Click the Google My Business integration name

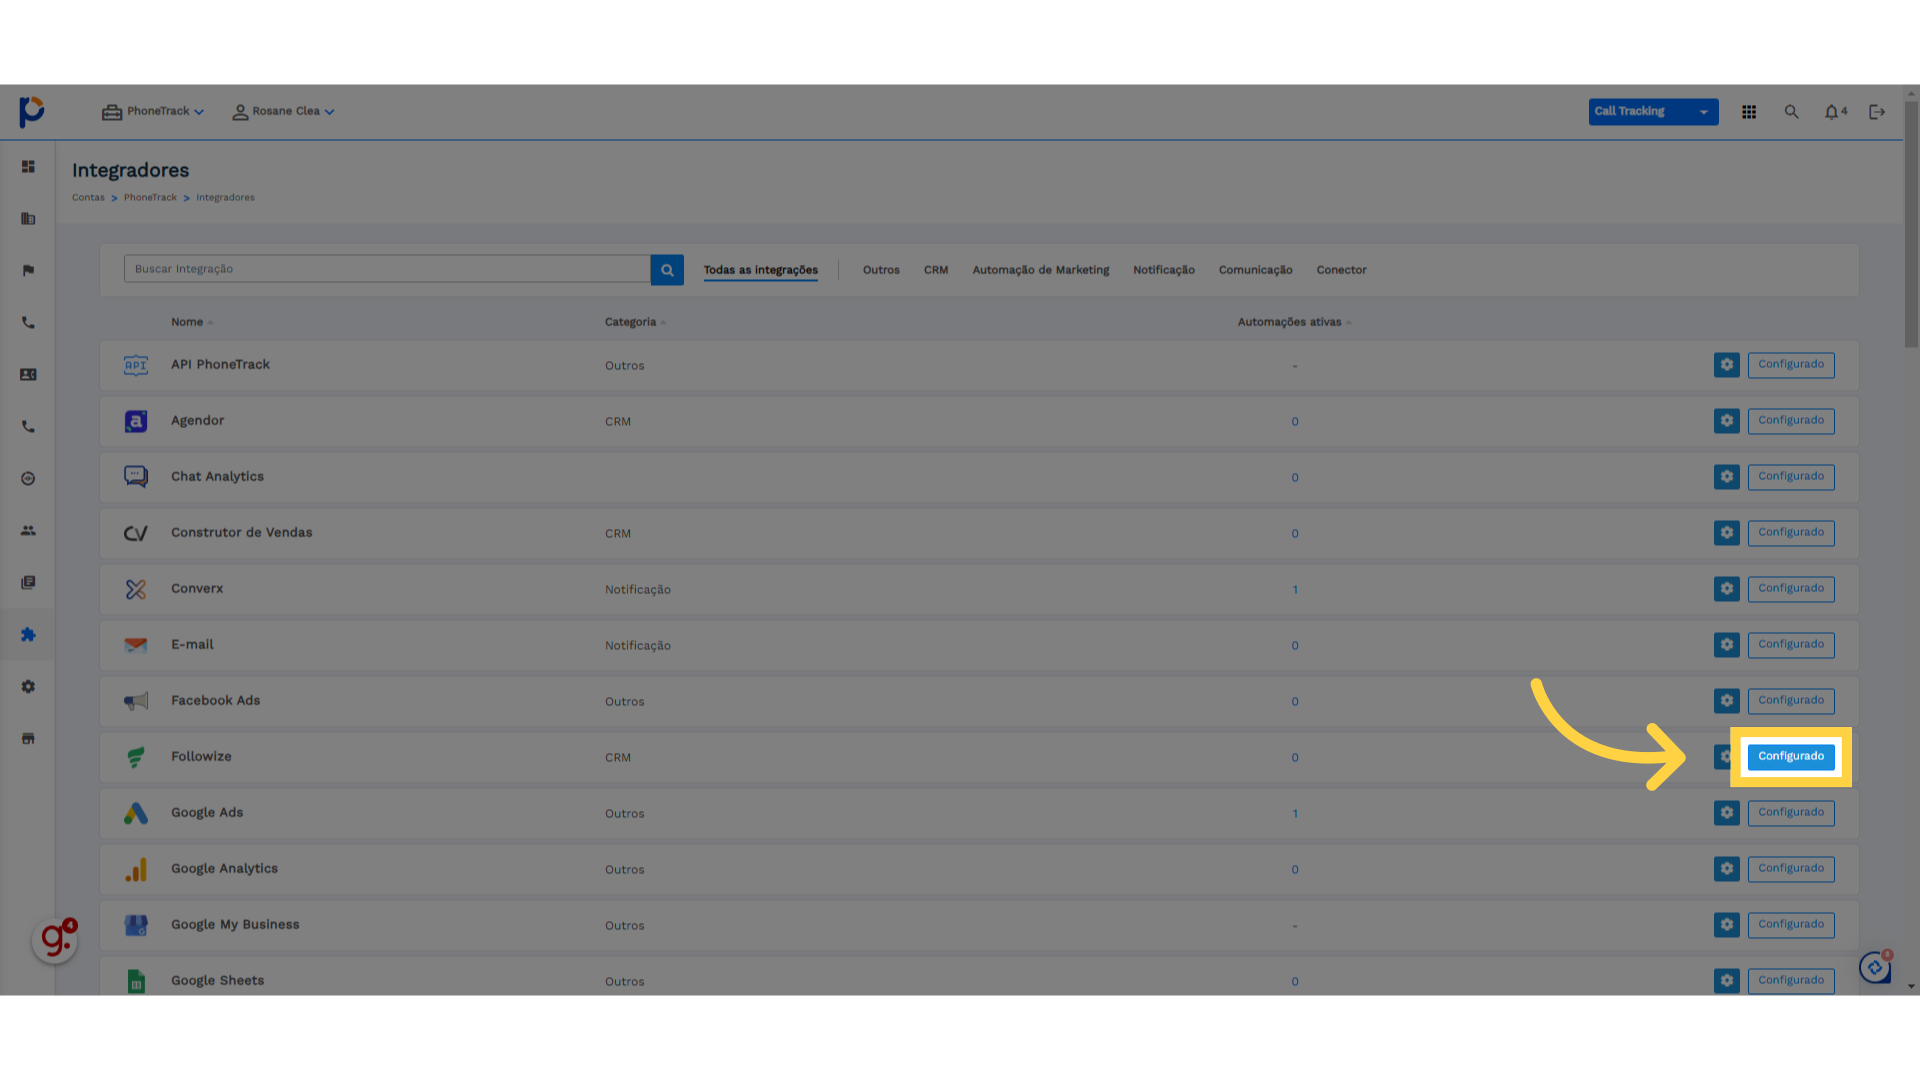coord(235,925)
